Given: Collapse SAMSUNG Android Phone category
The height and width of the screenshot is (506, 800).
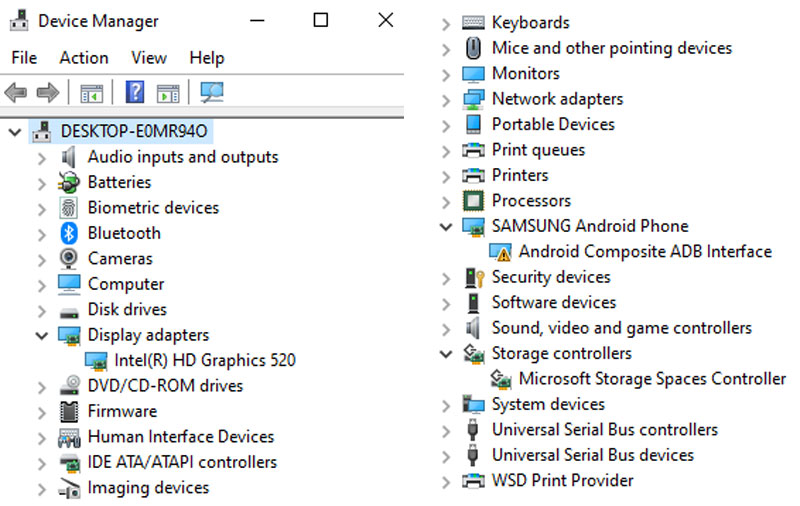Looking at the screenshot, I should [446, 227].
